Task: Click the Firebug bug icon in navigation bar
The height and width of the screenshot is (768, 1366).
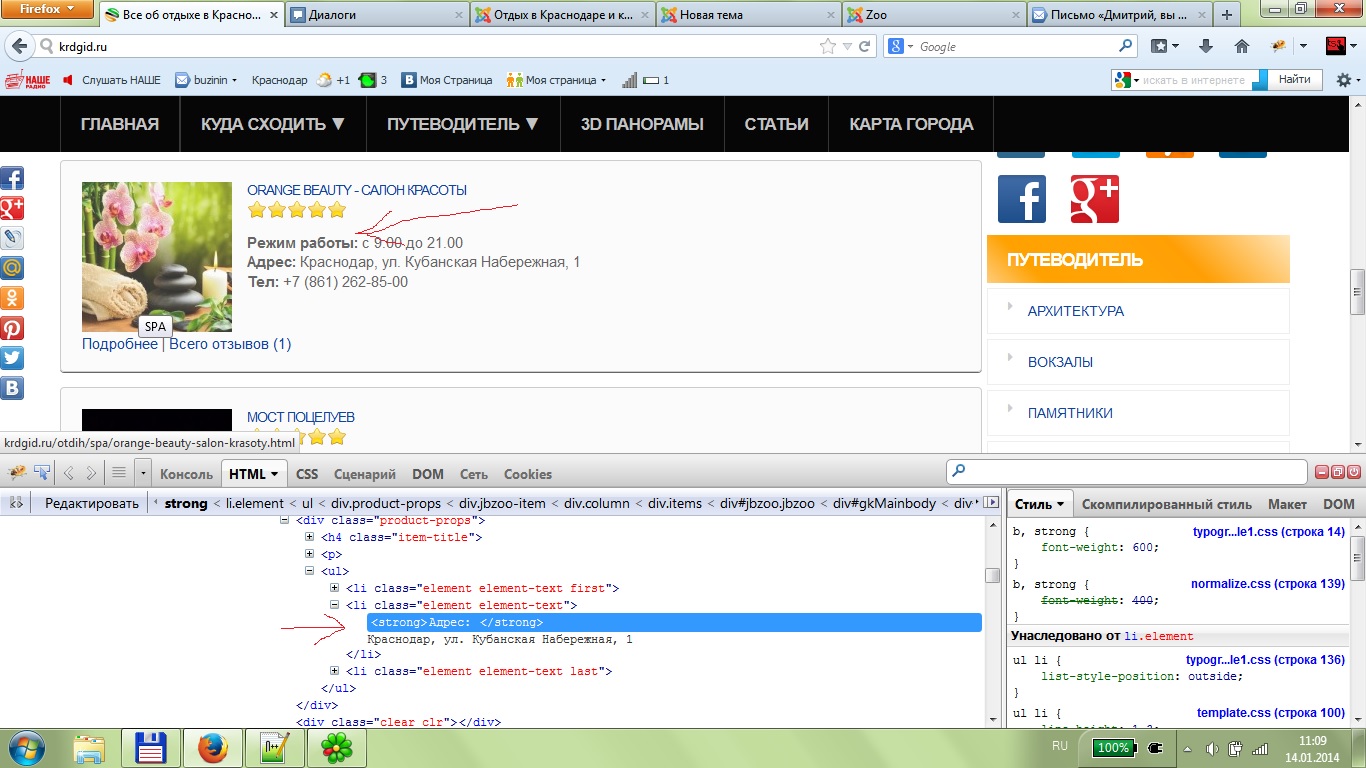Action: [x=1277, y=46]
